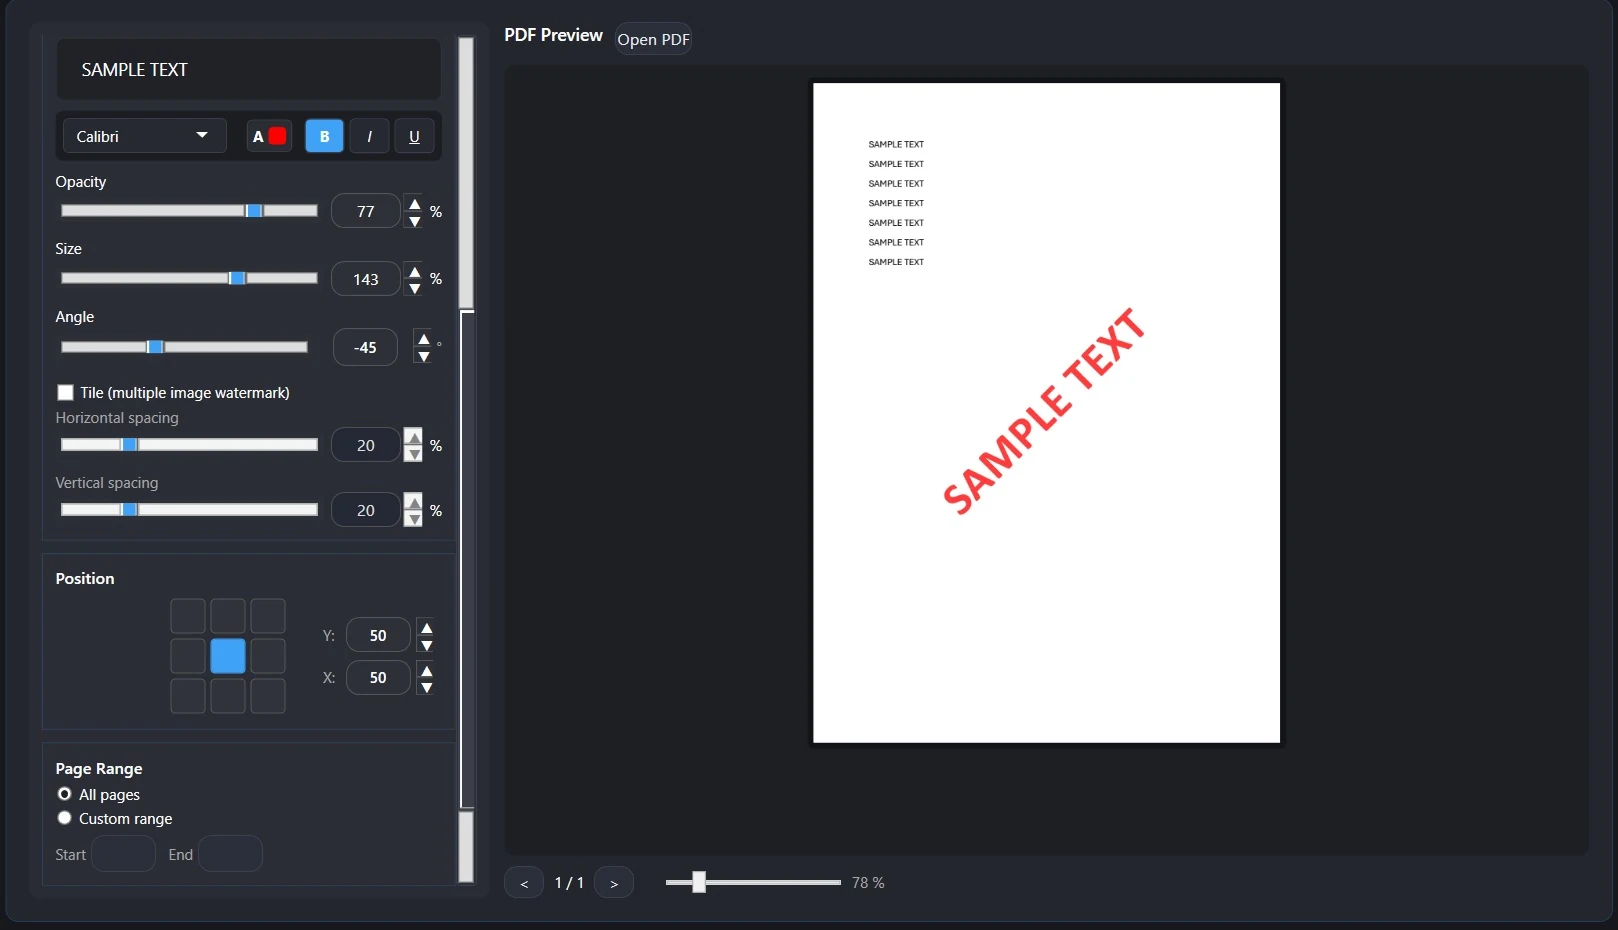Screen dimensions: 1618x930
Task: Select the bottom-right watermark position
Action: click(x=268, y=696)
